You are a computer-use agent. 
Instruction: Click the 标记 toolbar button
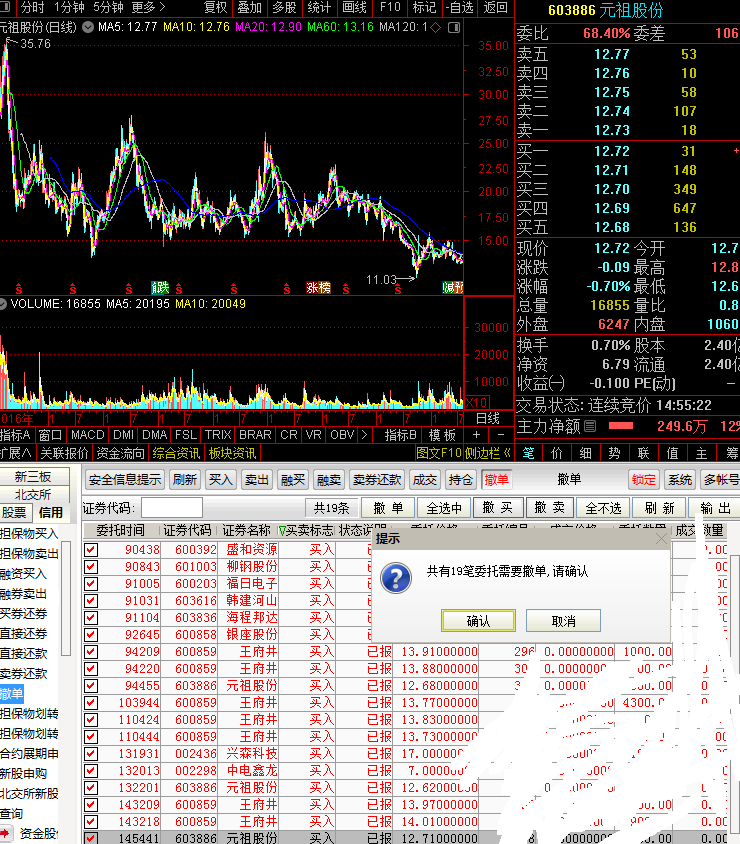pyautogui.click(x=424, y=8)
